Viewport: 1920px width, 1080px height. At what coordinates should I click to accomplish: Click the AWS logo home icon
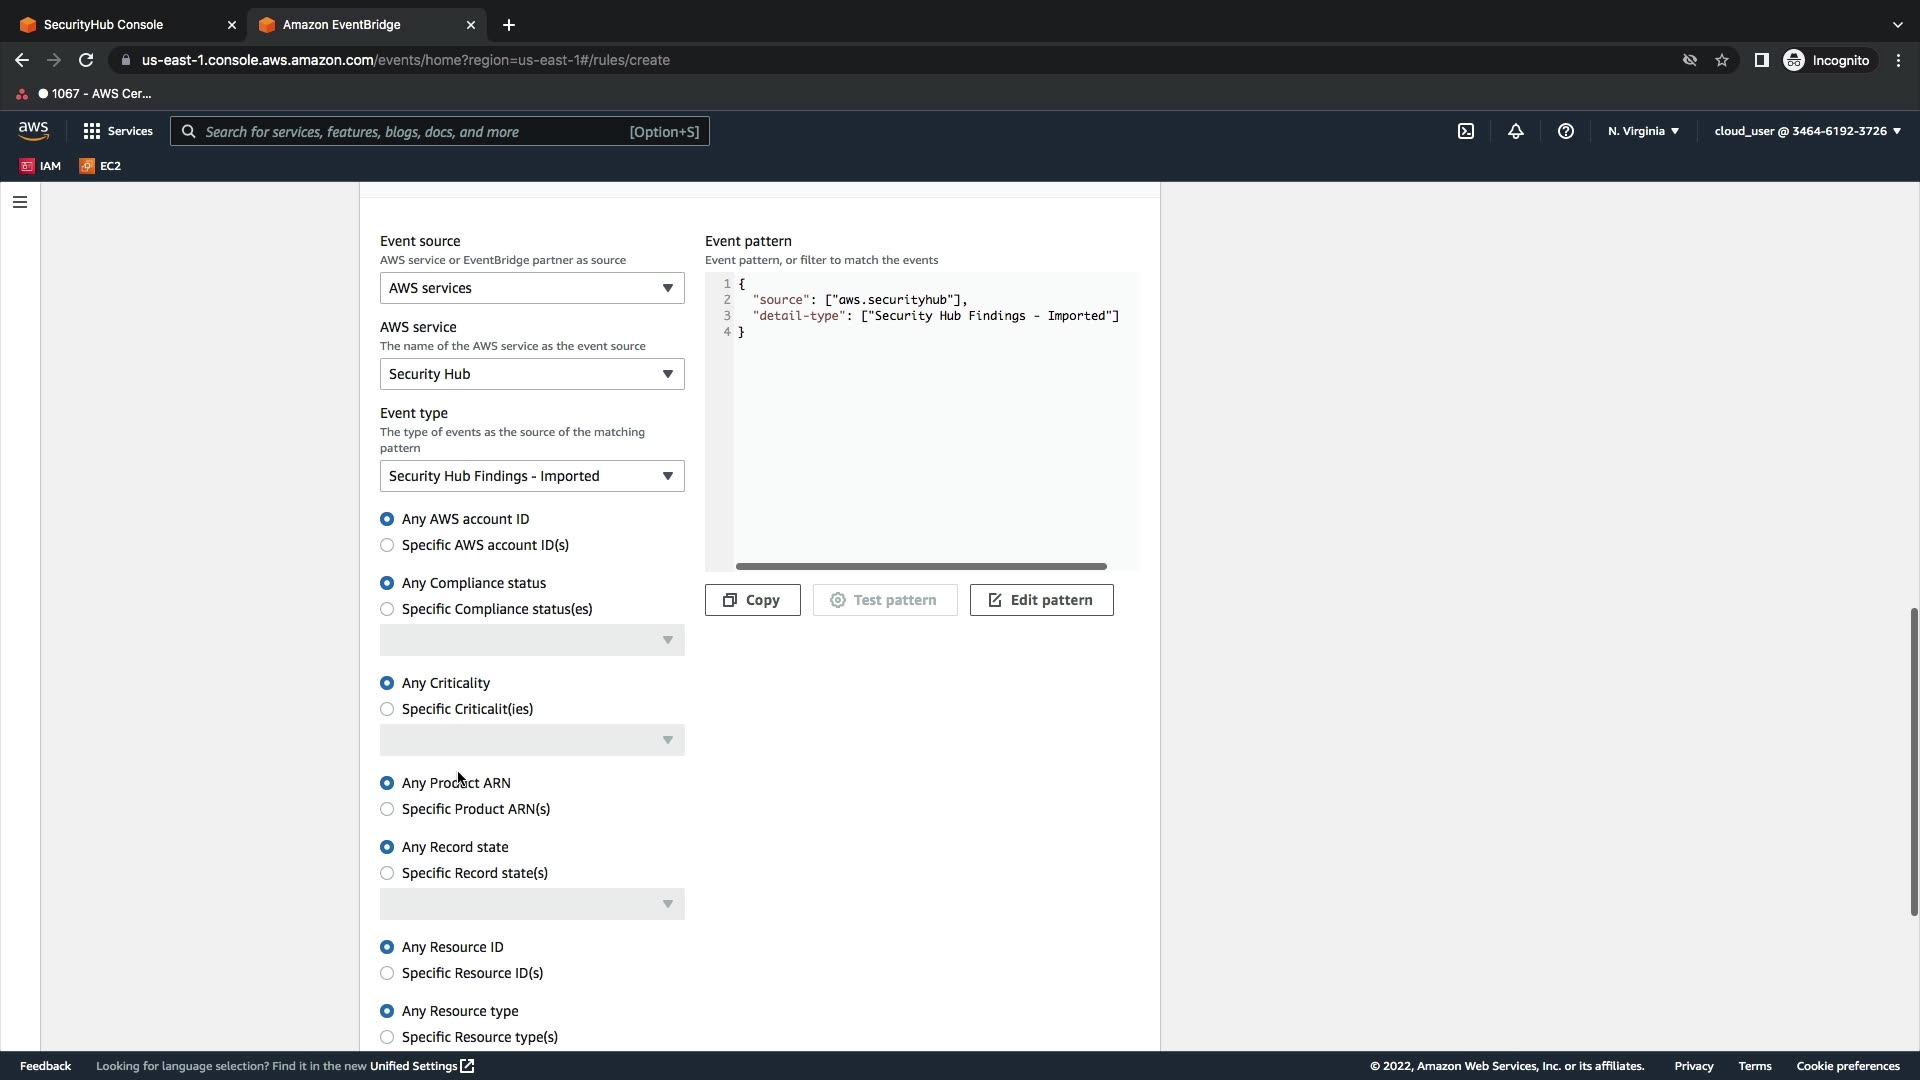33,131
